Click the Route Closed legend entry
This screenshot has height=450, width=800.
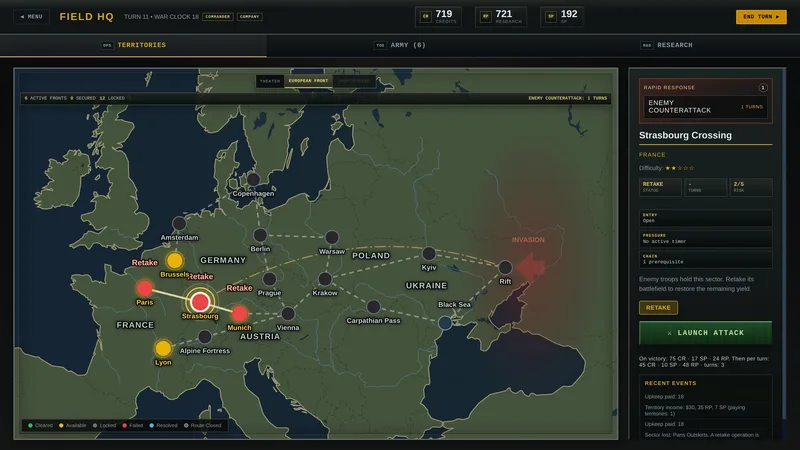point(203,426)
